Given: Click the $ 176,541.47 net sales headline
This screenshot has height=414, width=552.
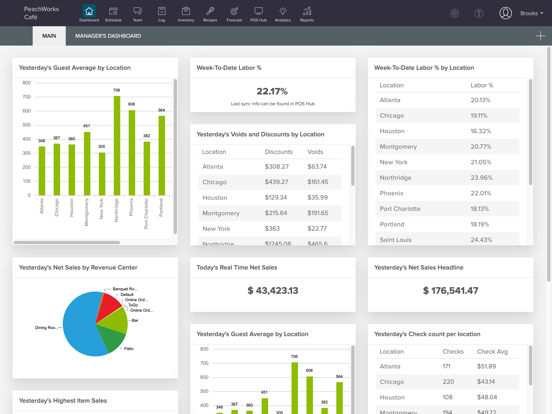Looking at the screenshot, I should (x=451, y=290).
